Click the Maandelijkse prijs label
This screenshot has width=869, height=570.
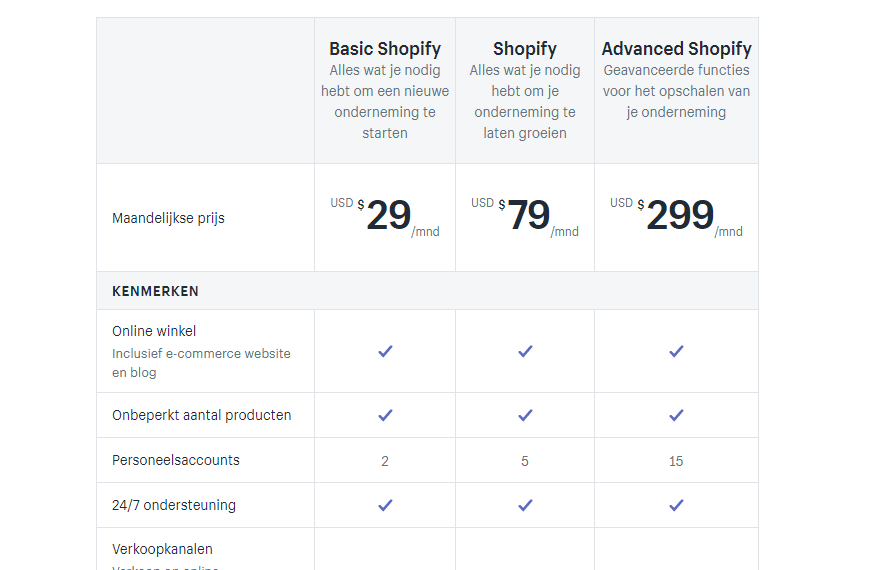pos(168,218)
